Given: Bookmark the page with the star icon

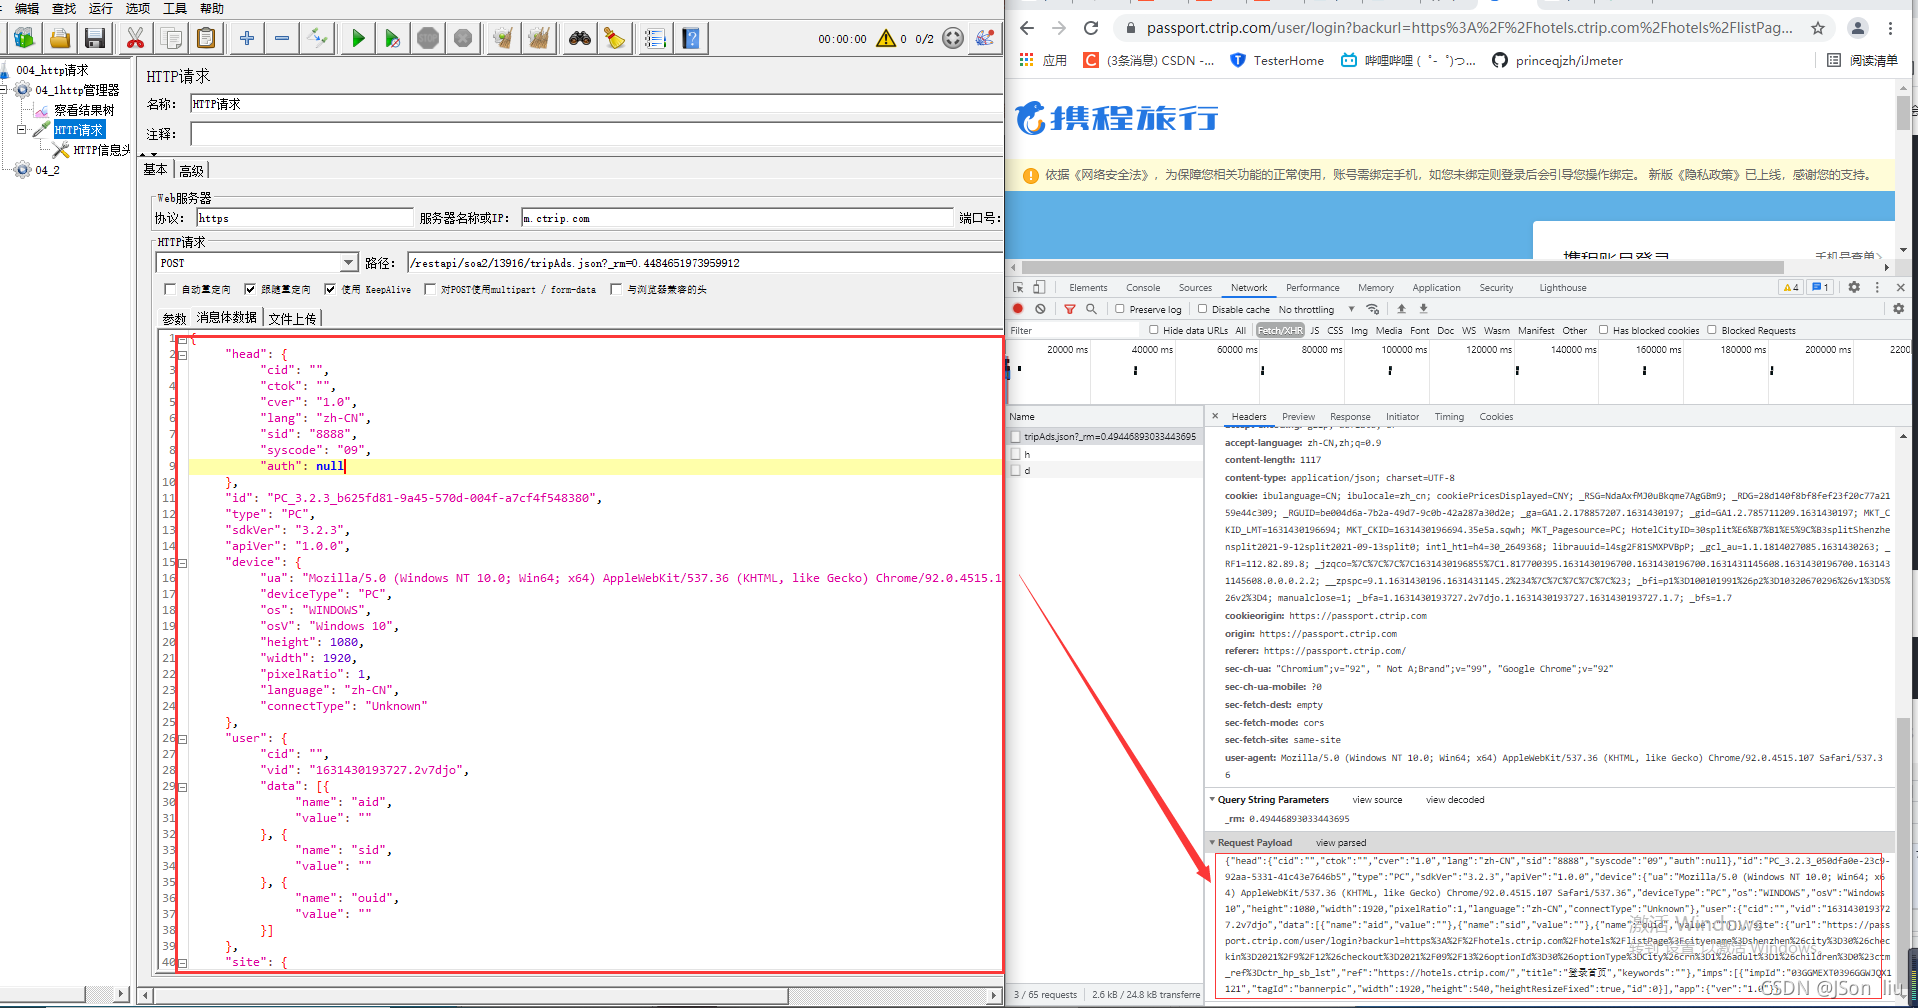Looking at the screenshot, I should pos(1817,28).
